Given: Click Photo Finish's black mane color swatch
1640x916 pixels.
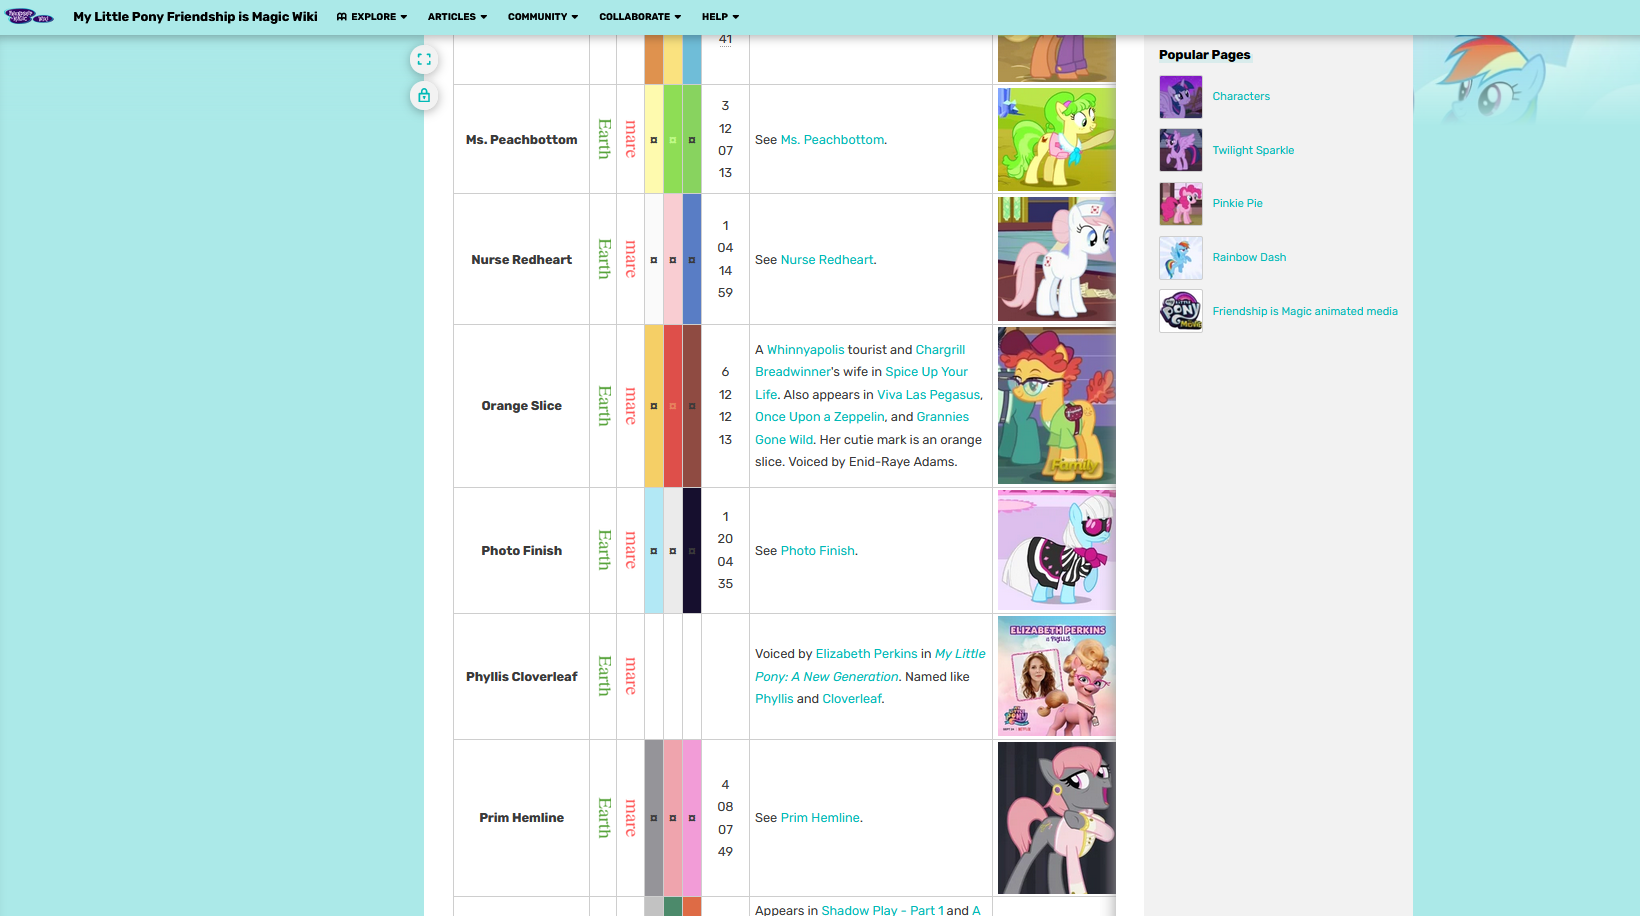Looking at the screenshot, I should click(692, 551).
